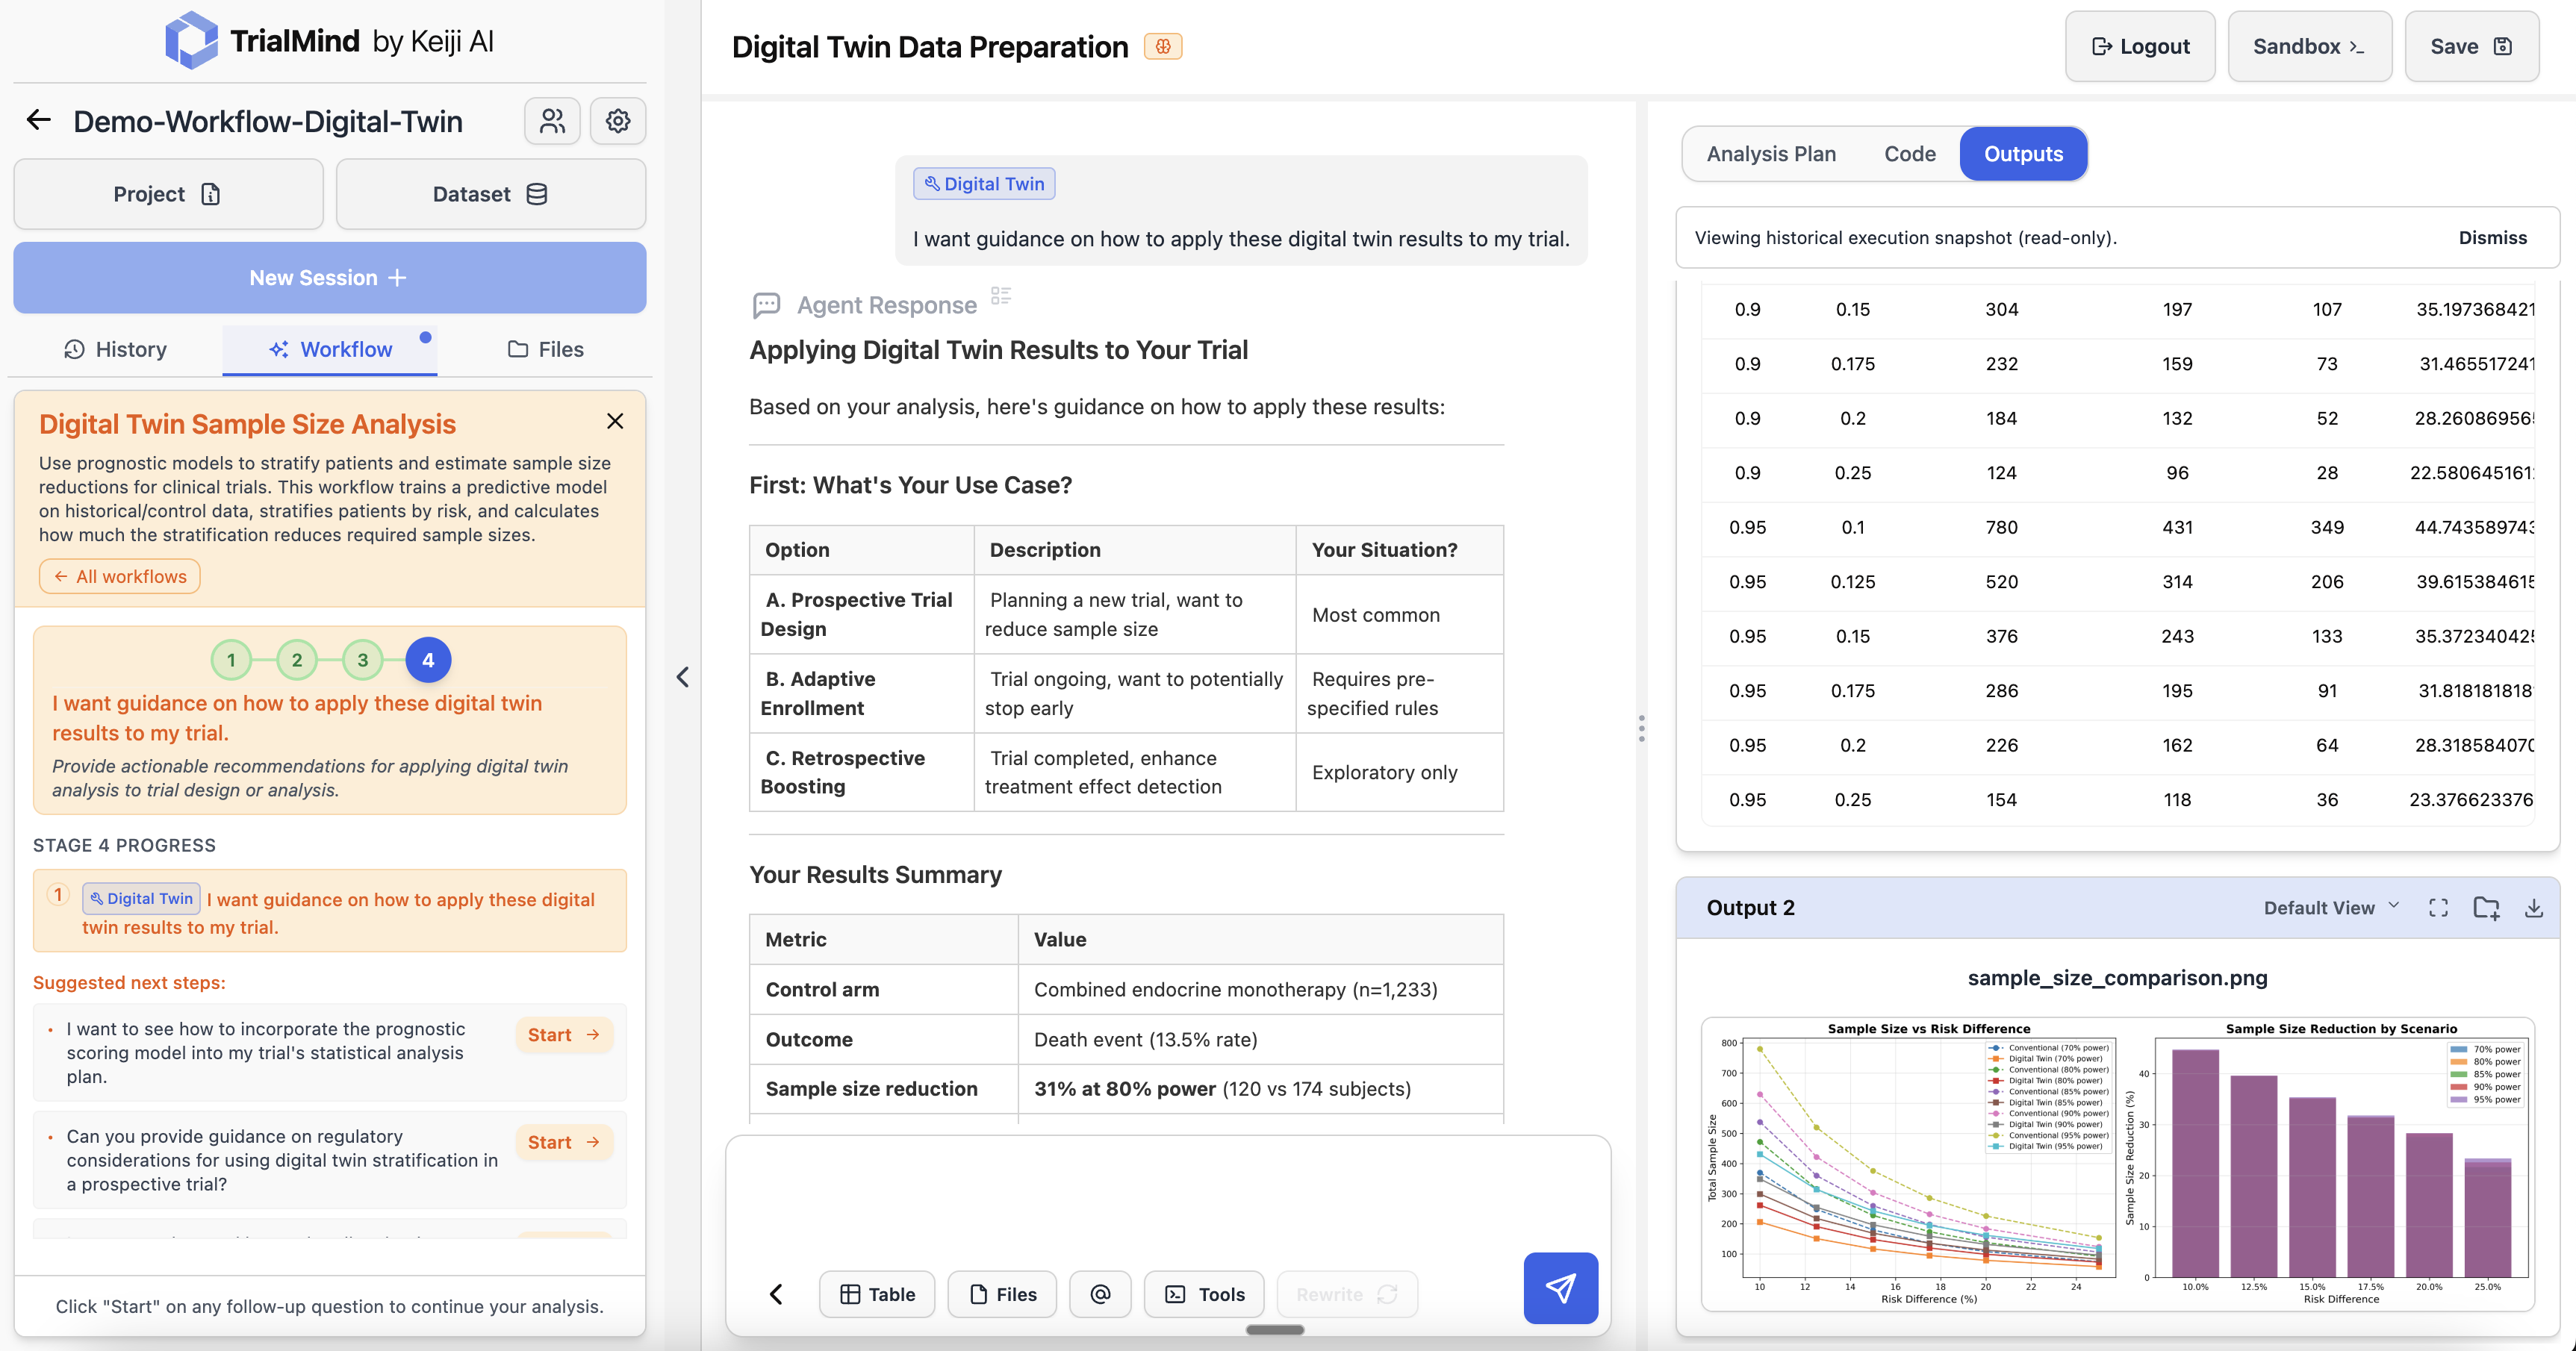Open the Default View dropdown
The width and height of the screenshot is (2576, 1351).
pyautogui.click(x=2330, y=907)
